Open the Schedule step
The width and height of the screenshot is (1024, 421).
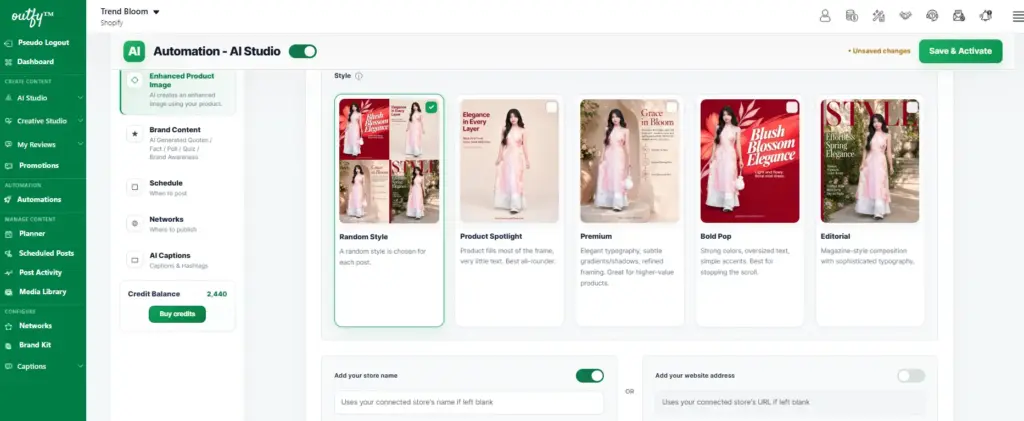[178, 187]
